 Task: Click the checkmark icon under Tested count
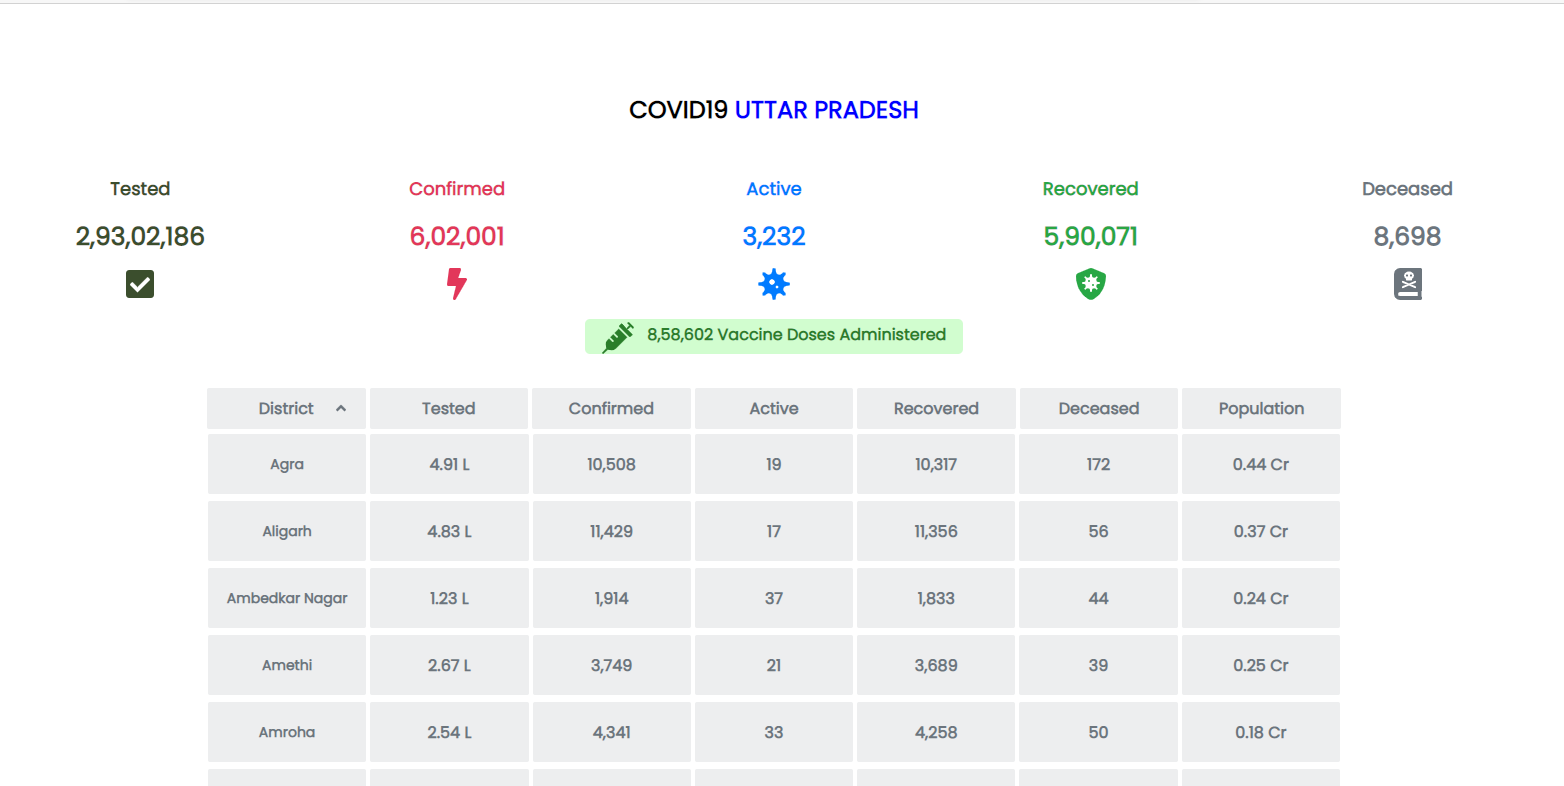click(x=139, y=284)
